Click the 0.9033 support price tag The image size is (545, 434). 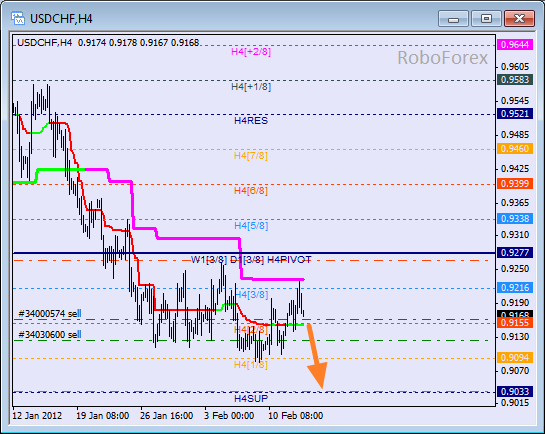(515, 392)
